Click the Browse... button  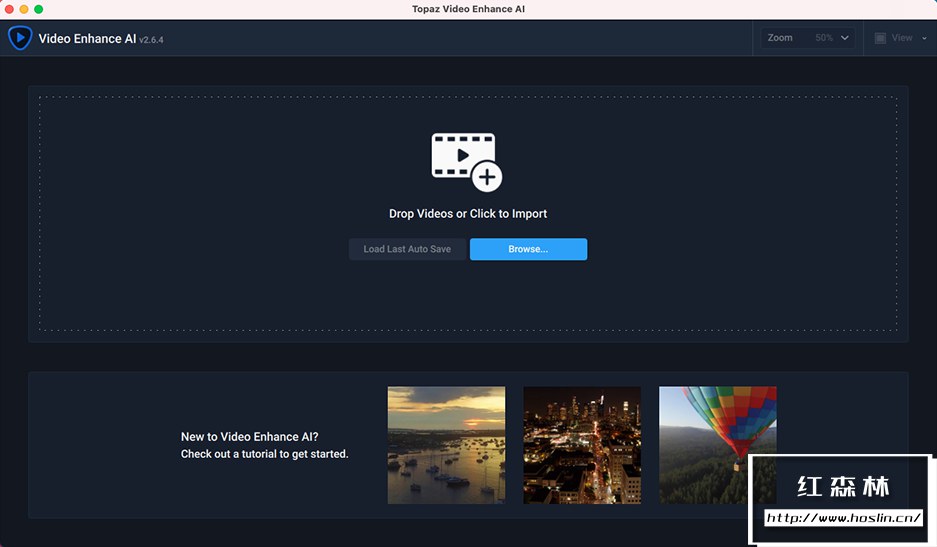coord(528,249)
